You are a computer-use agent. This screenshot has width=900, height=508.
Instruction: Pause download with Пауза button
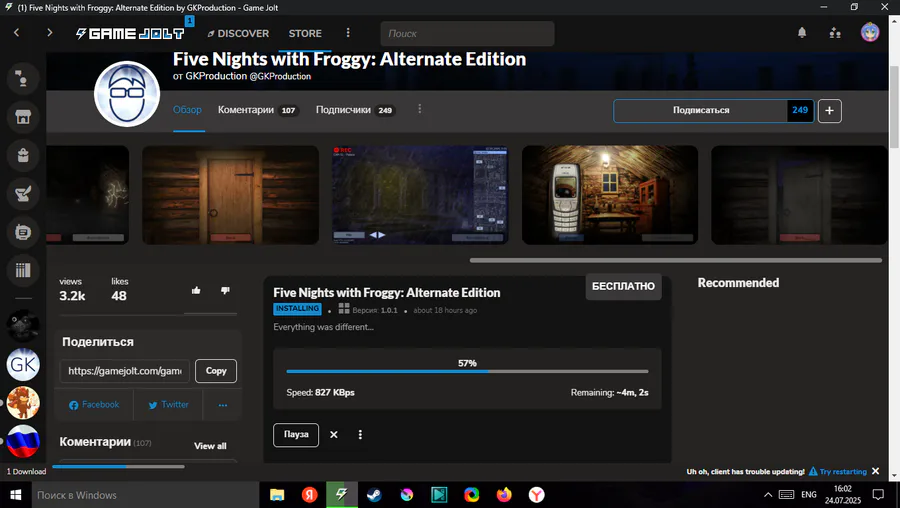point(296,435)
